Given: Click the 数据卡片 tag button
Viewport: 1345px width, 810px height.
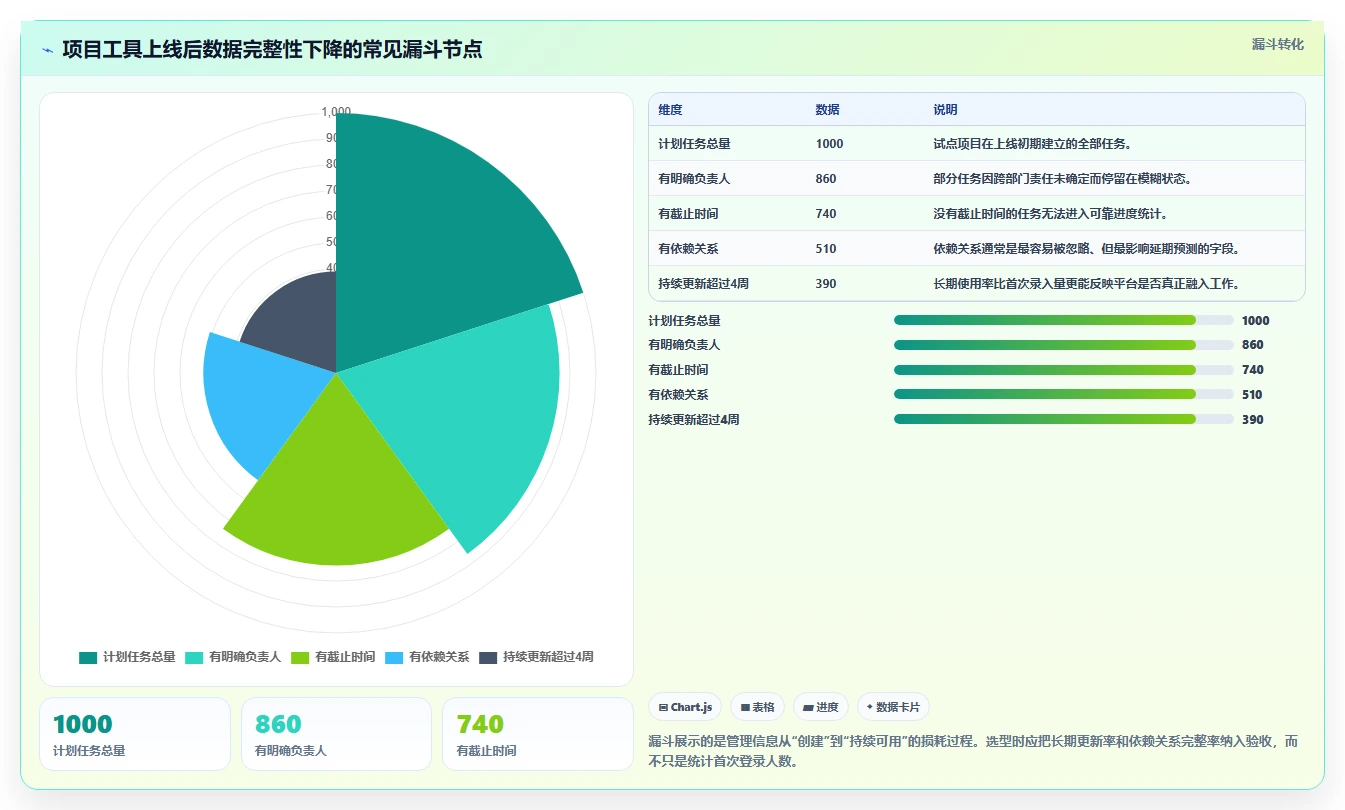Looking at the screenshot, I should click(x=893, y=707).
